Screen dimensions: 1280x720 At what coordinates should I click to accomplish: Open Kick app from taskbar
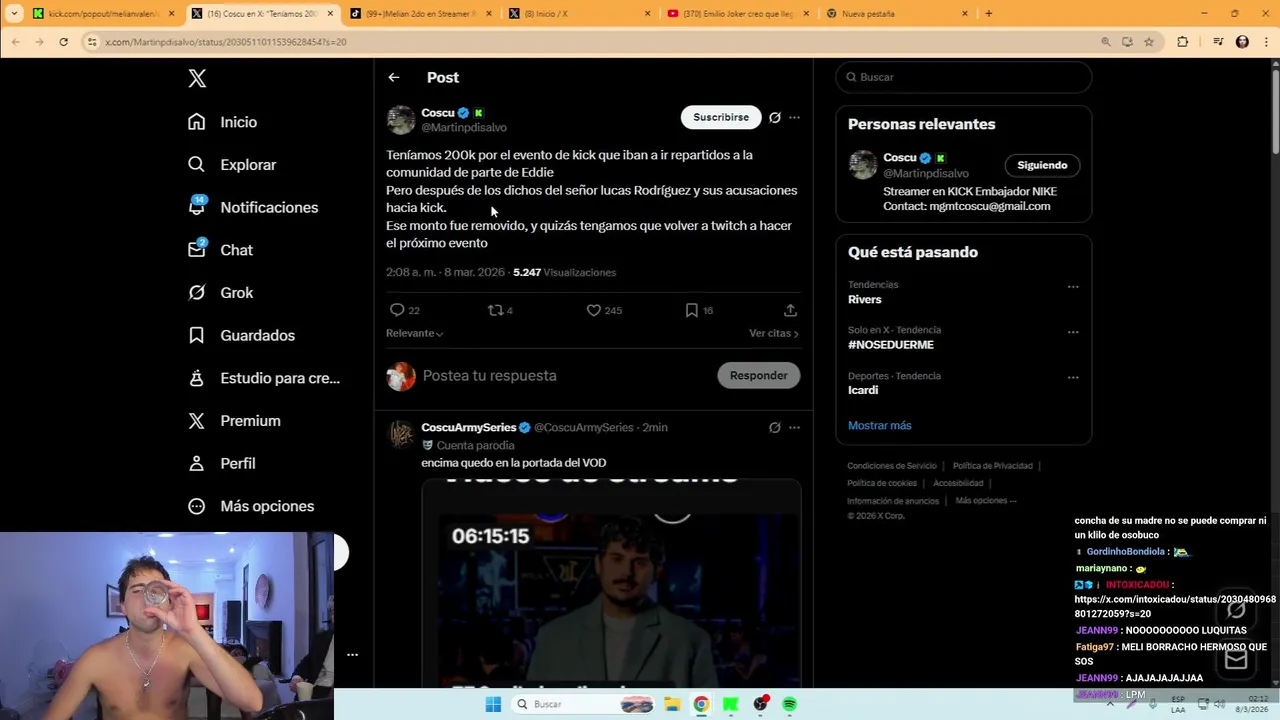tap(731, 704)
